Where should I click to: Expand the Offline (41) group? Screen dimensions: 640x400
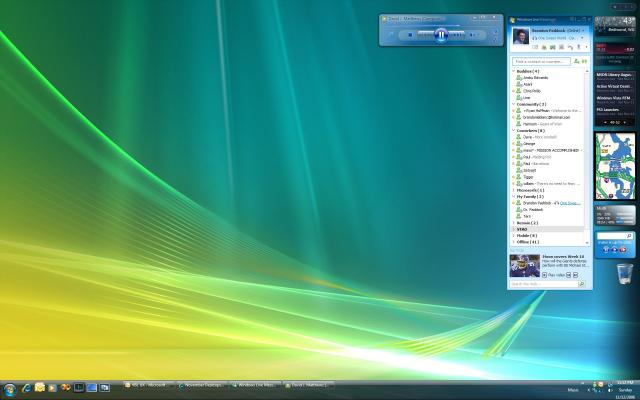[514, 242]
